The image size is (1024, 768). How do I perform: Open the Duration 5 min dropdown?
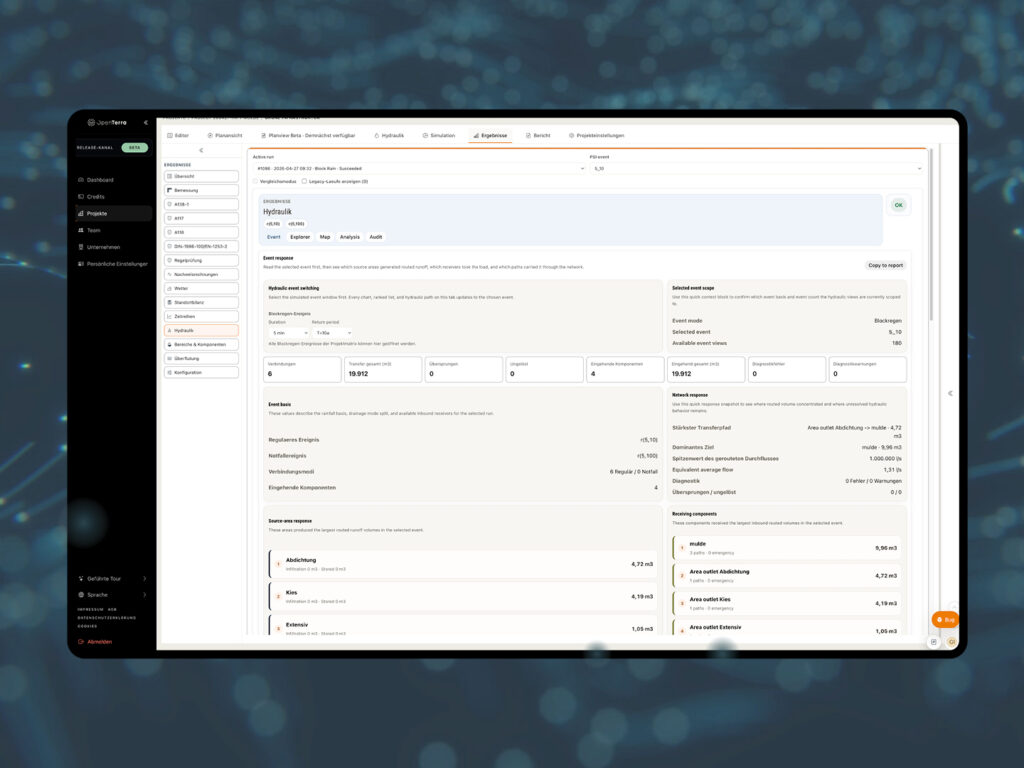coord(288,333)
